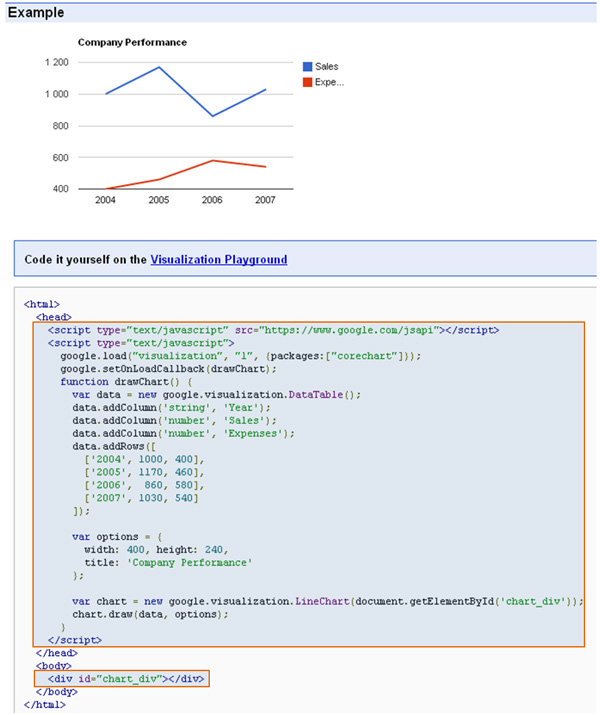Click the var options code line

[x=117, y=537]
